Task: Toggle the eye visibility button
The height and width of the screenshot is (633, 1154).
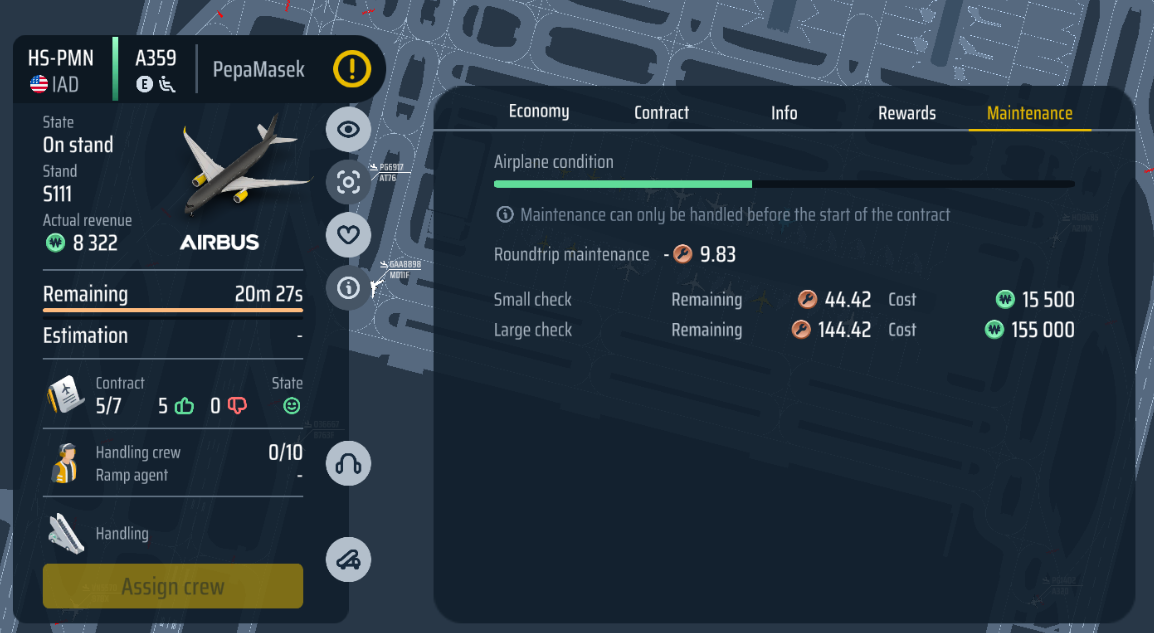Action: [x=348, y=129]
